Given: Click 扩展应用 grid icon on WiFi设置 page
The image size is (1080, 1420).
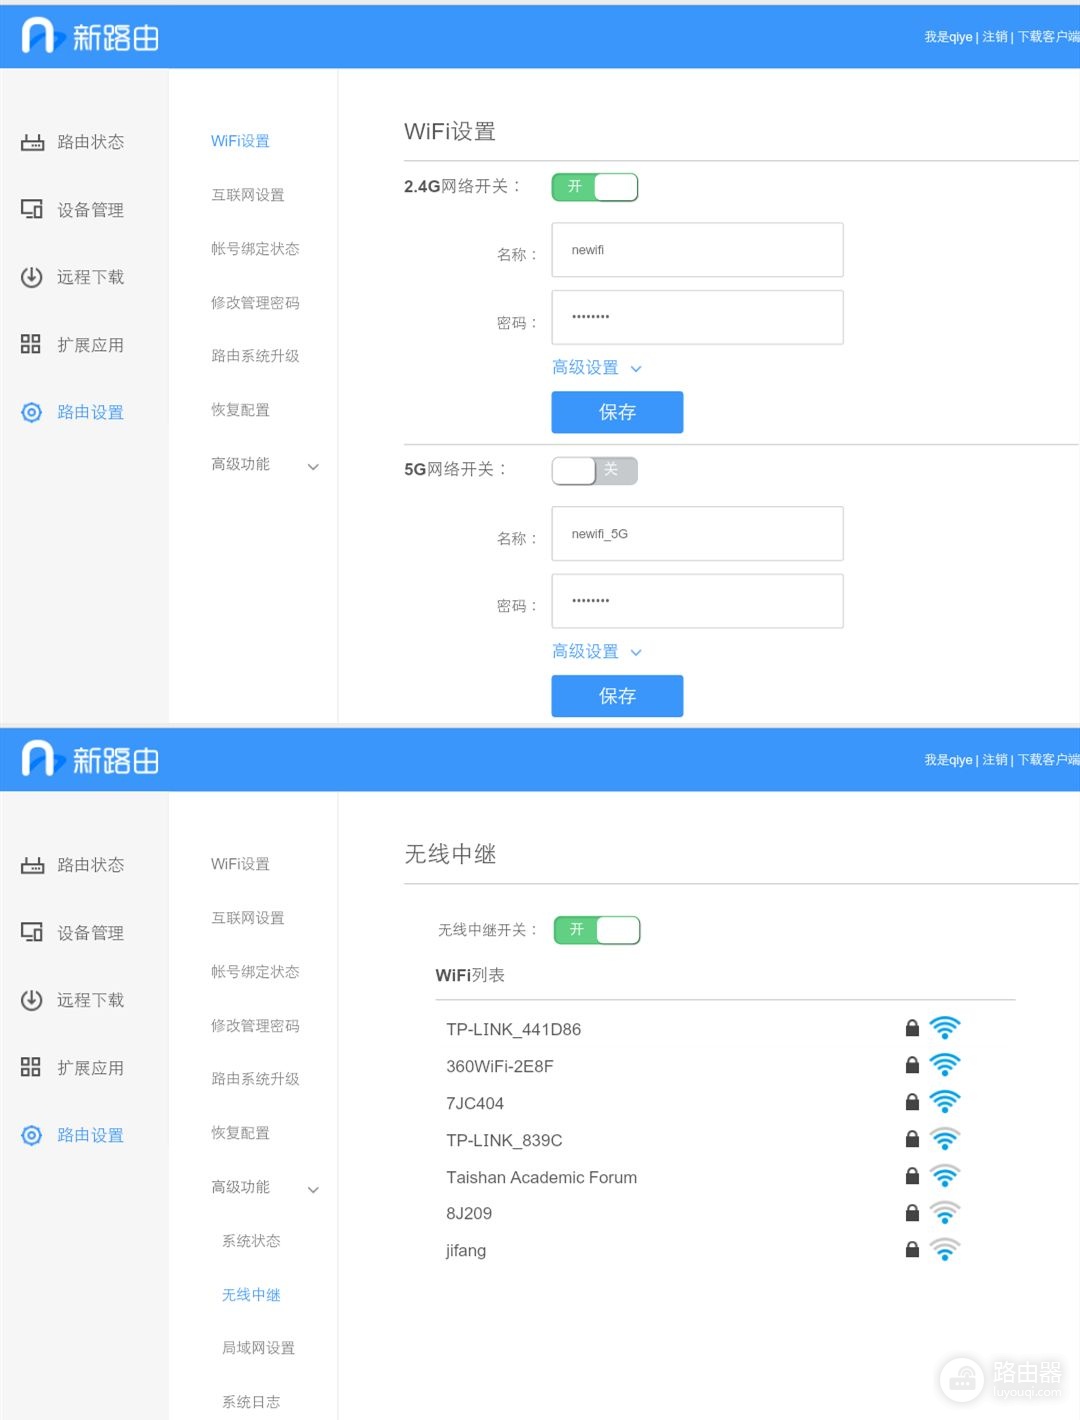Looking at the screenshot, I should point(31,344).
